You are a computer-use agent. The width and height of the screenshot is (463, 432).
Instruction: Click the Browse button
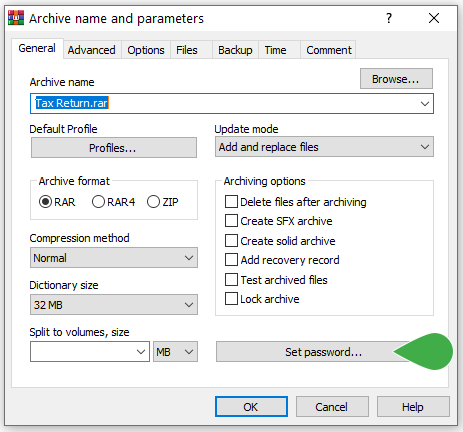click(x=396, y=79)
